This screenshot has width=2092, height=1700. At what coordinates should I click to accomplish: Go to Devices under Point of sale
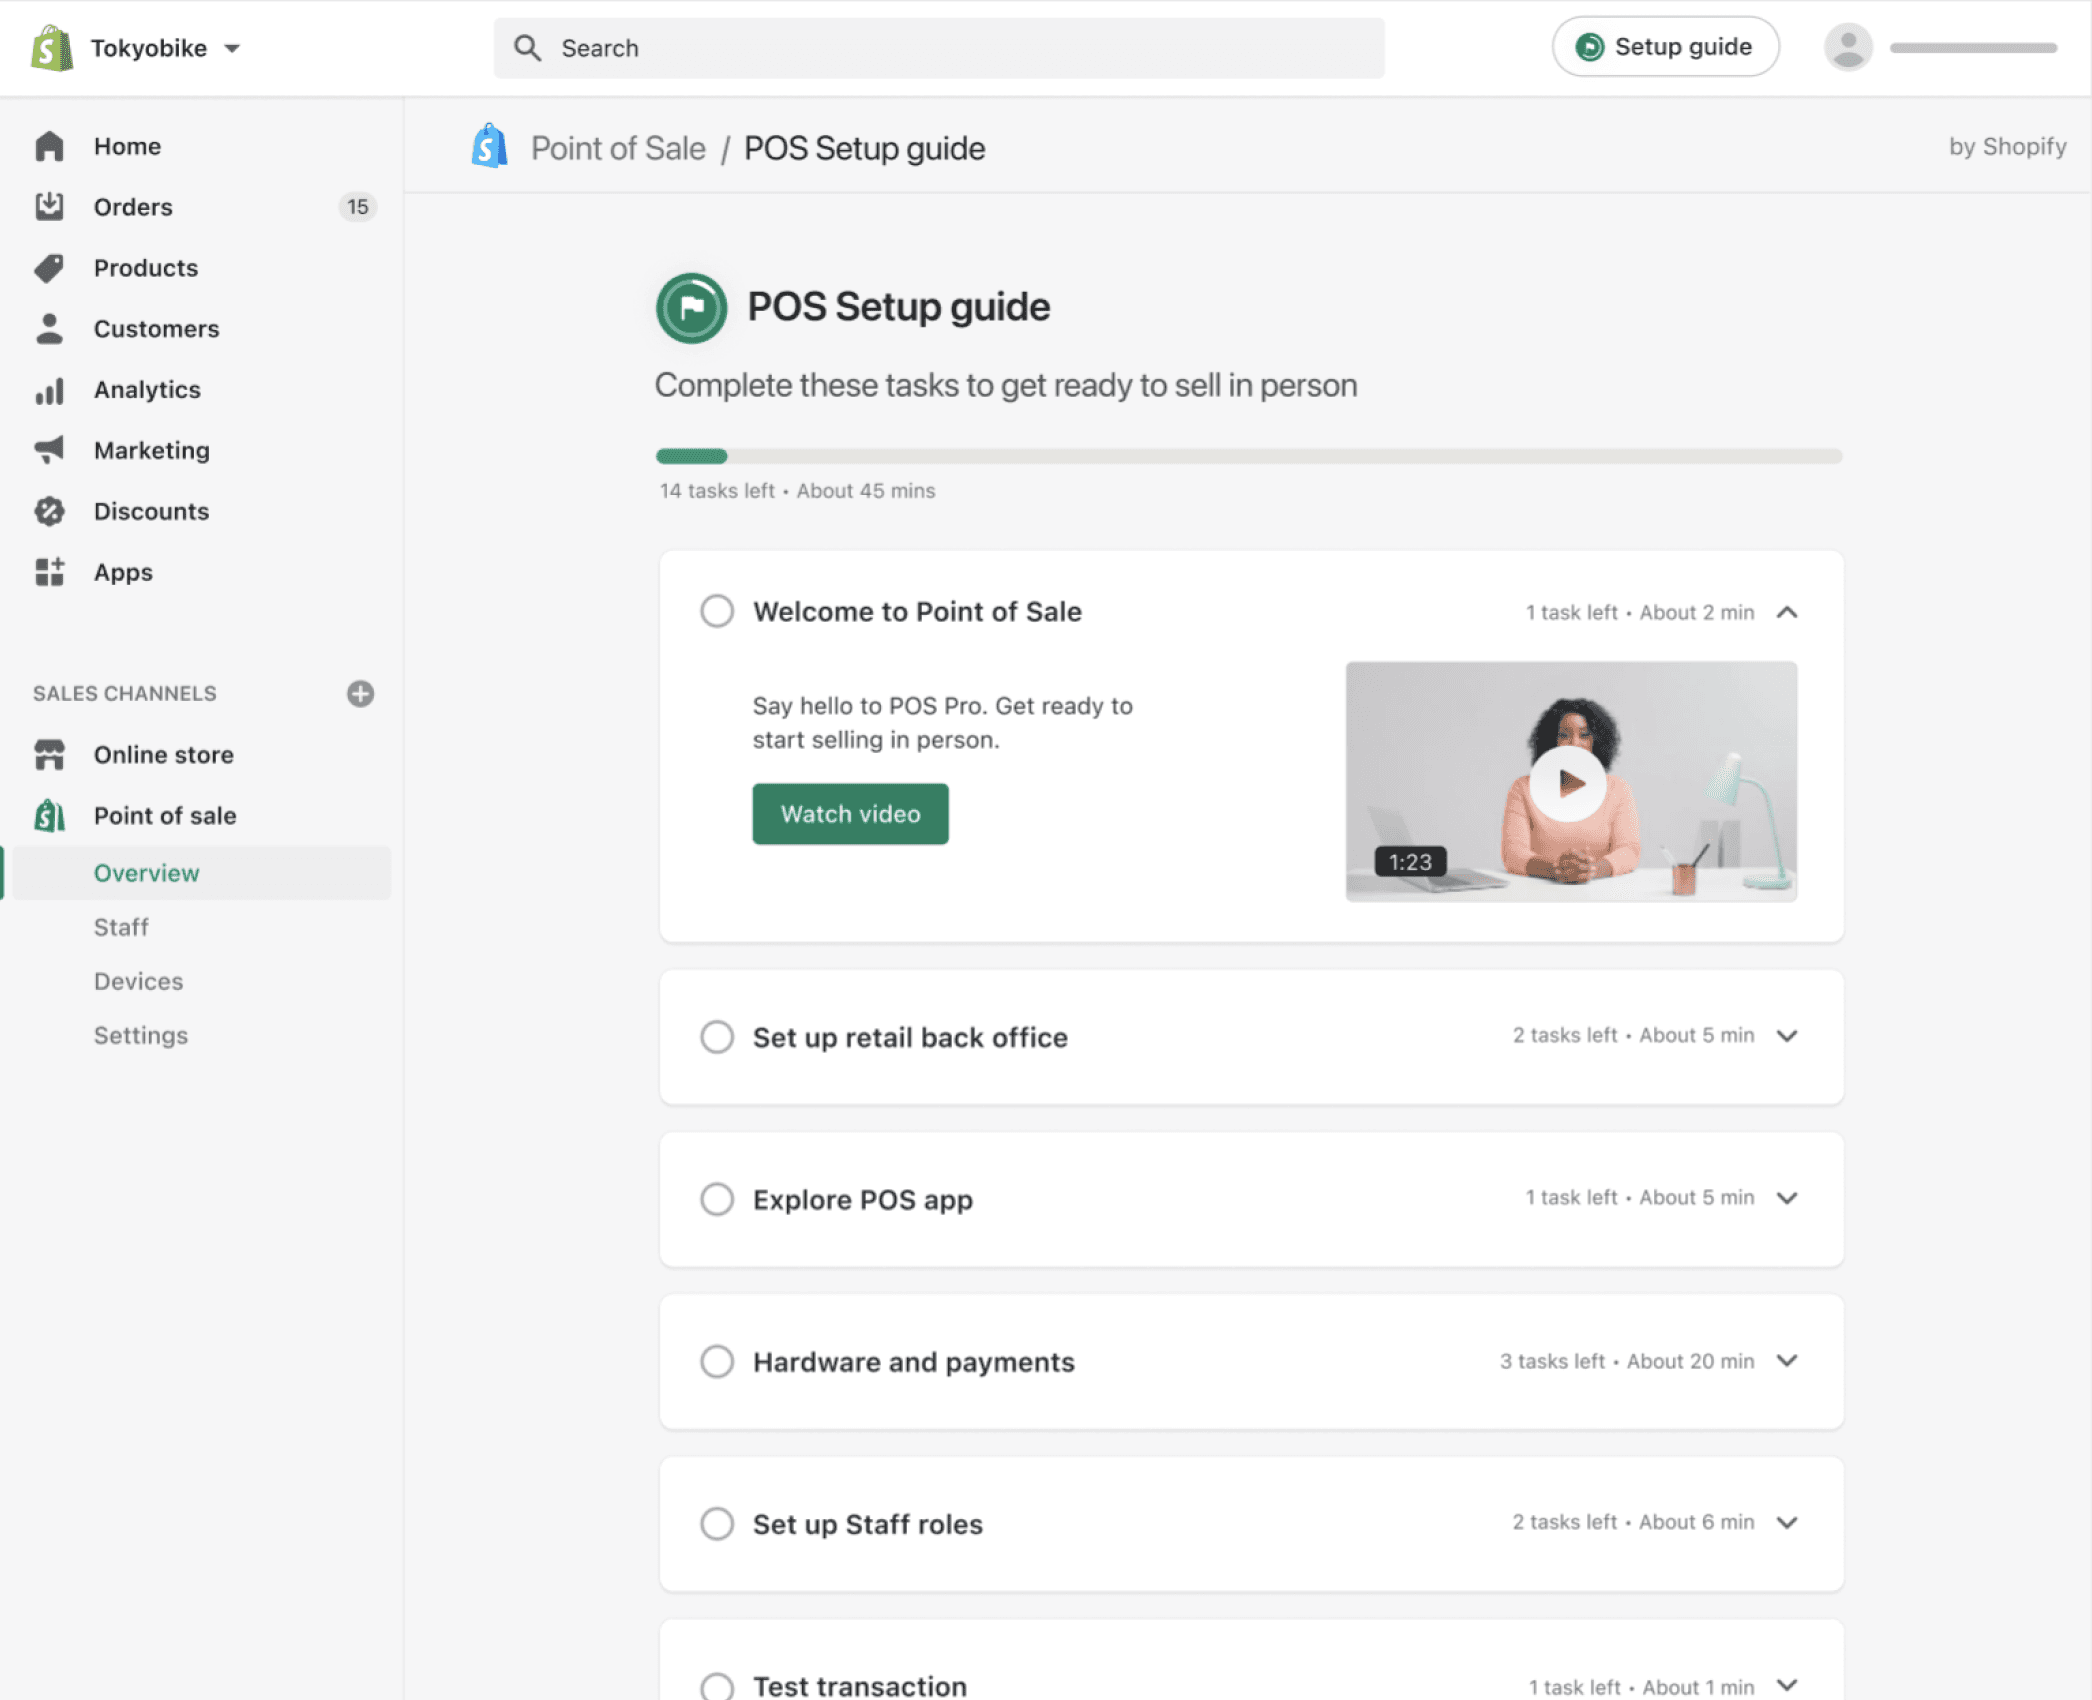click(x=138, y=981)
